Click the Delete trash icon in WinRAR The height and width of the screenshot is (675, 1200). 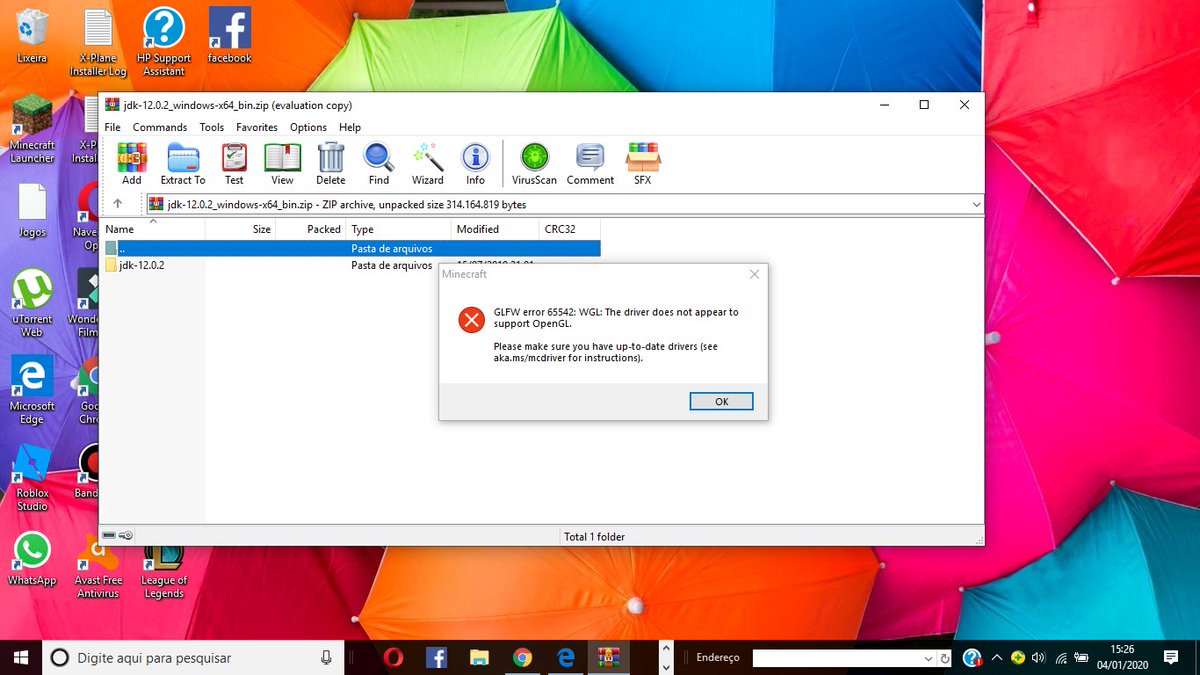point(331,164)
